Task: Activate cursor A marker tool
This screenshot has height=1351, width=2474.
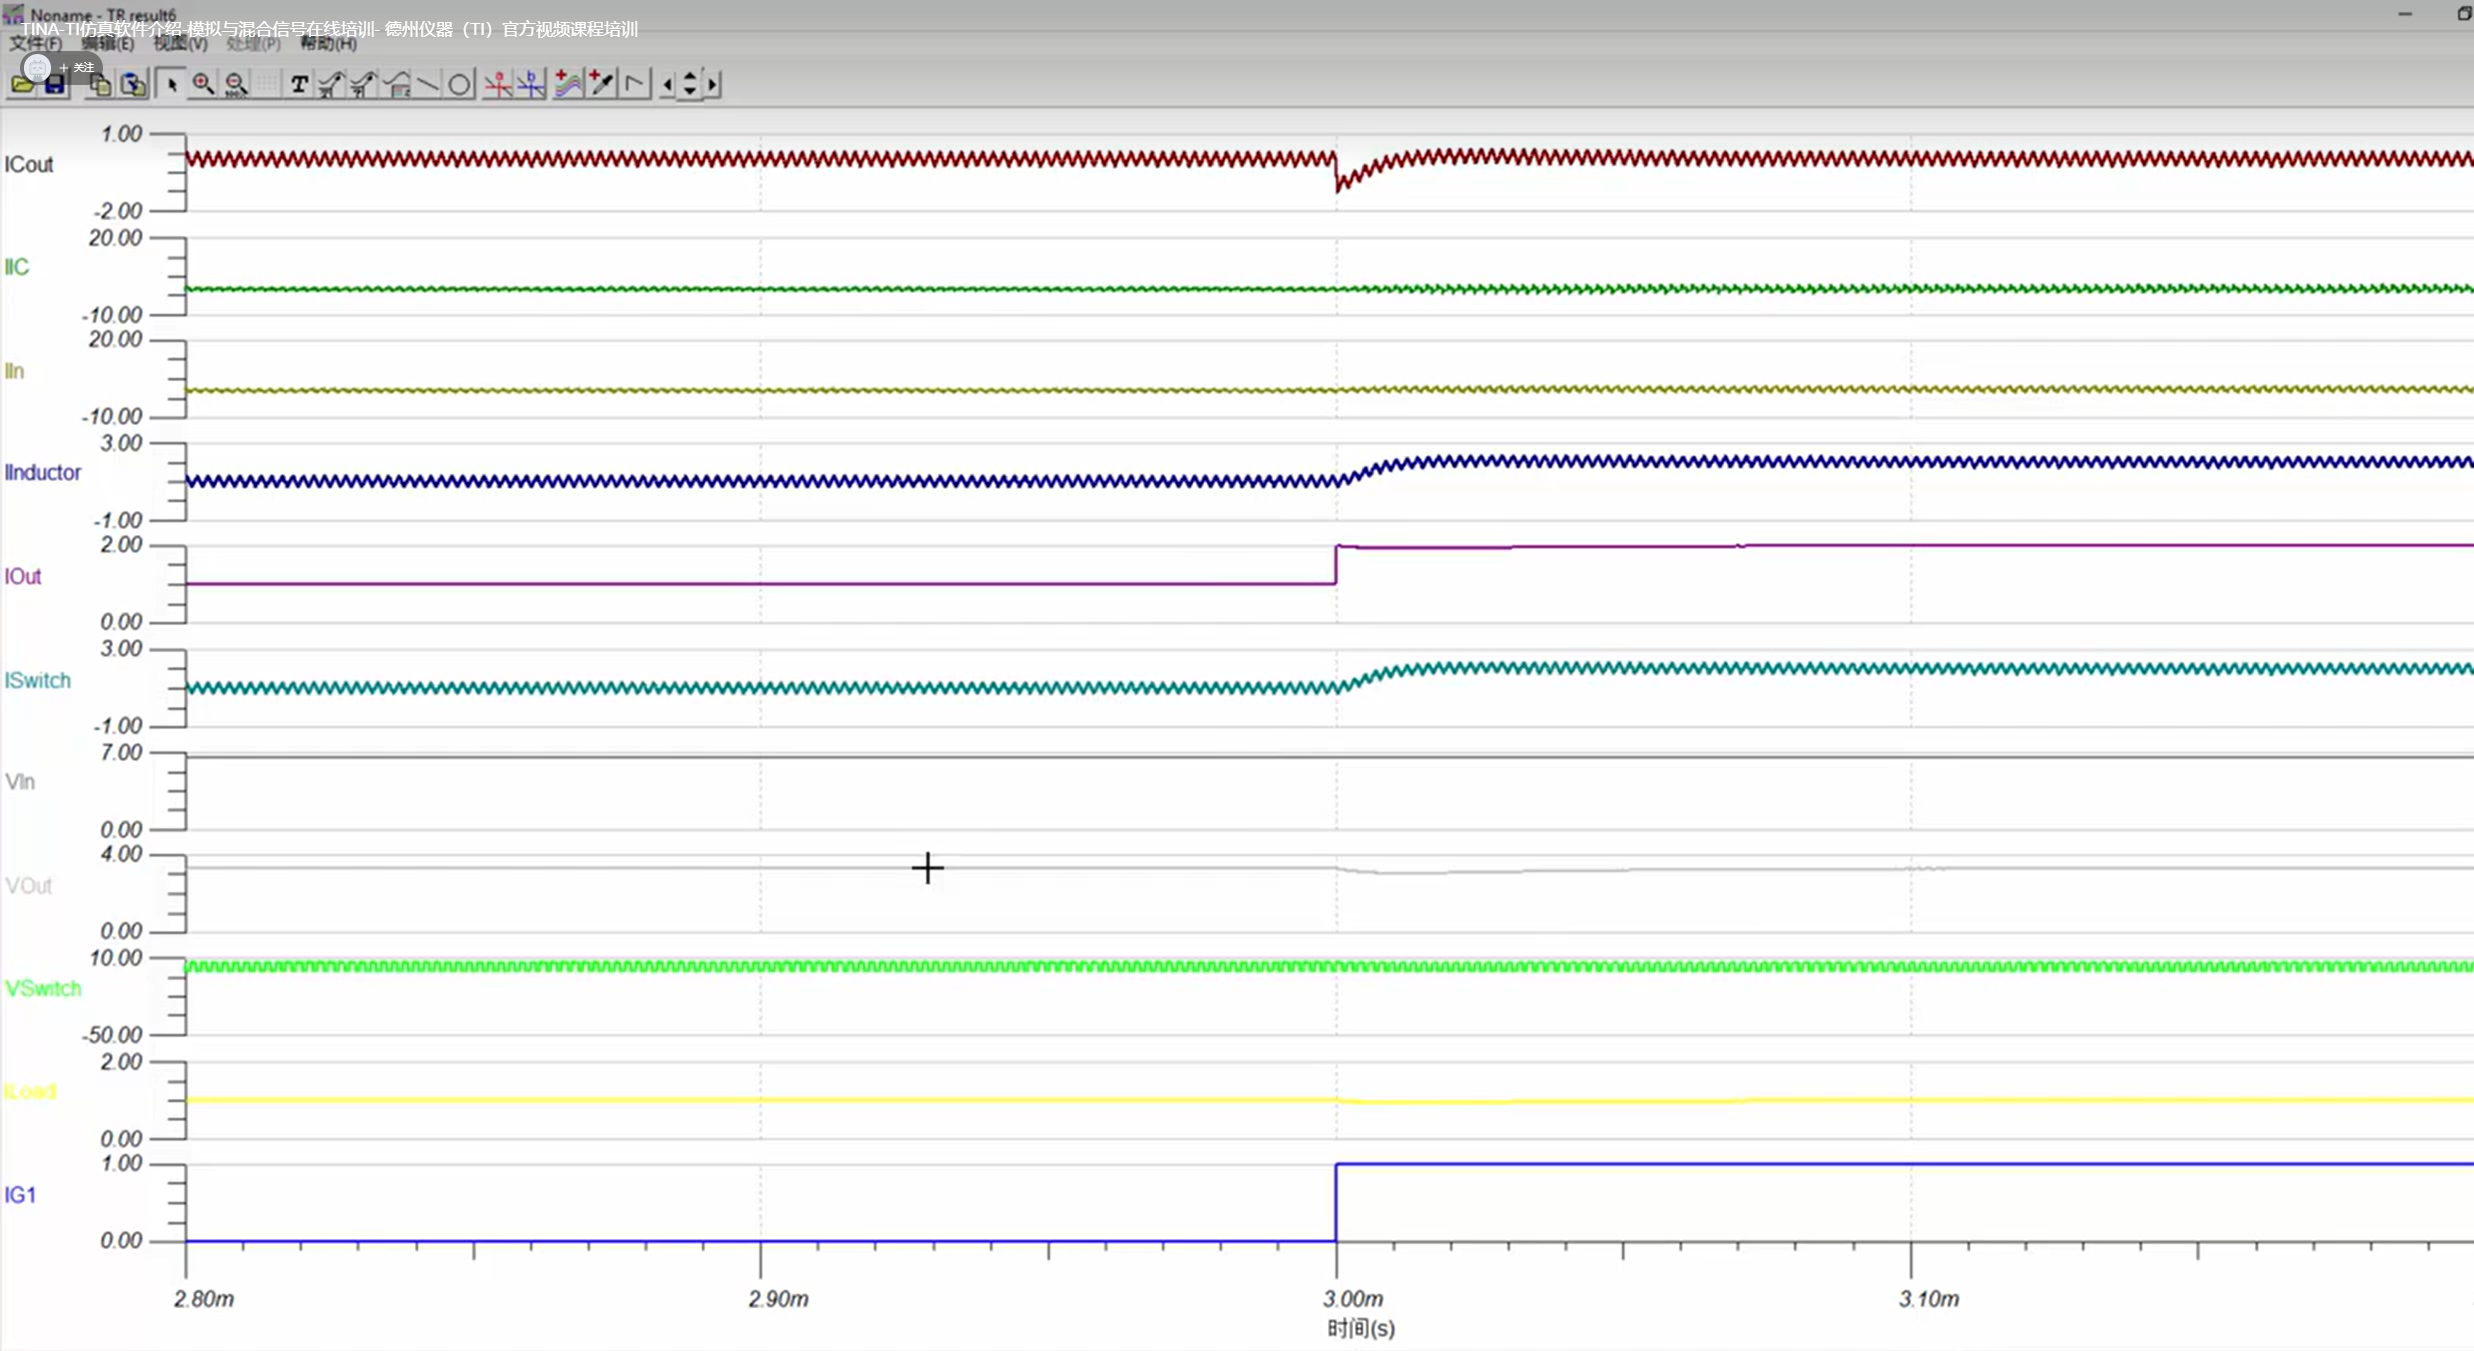Action: point(497,84)
